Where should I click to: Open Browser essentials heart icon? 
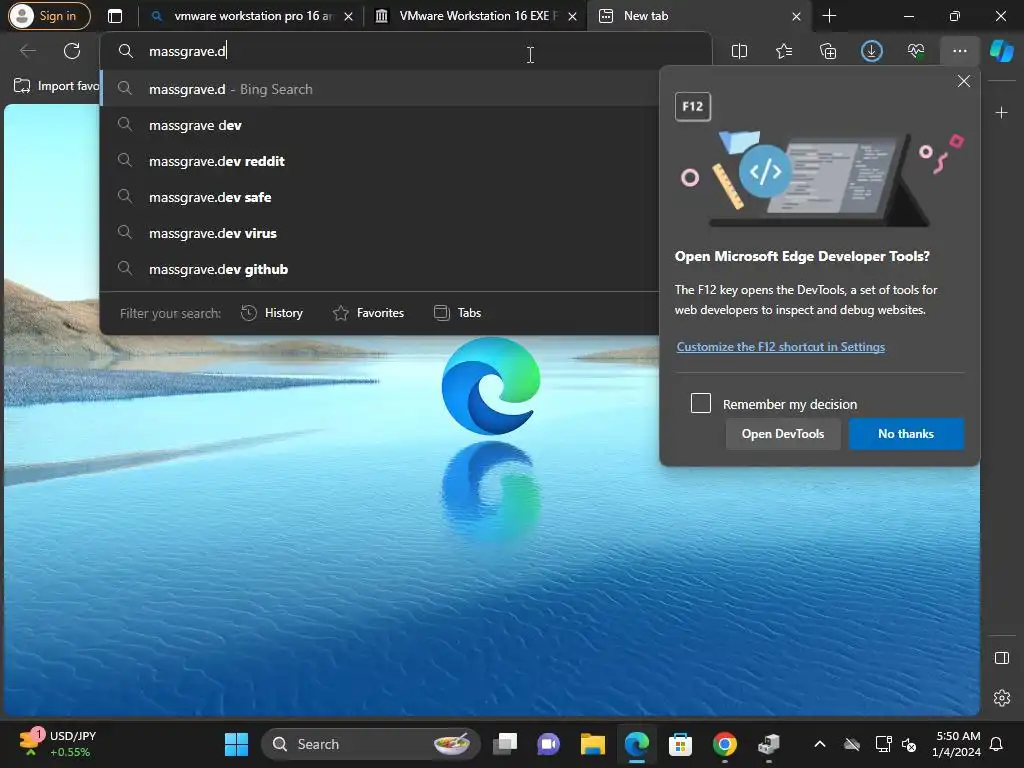916,51
